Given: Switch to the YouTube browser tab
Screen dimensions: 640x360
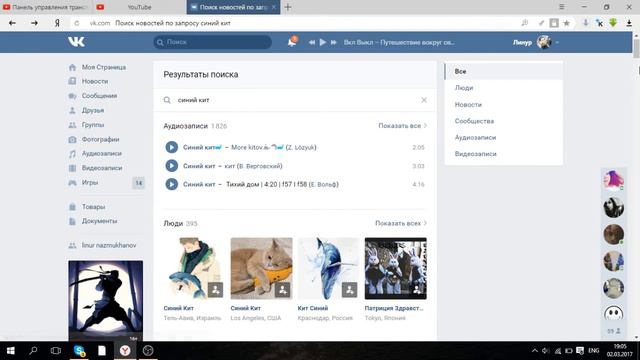Looking at the screenshot, I should [x=139, y=7].
